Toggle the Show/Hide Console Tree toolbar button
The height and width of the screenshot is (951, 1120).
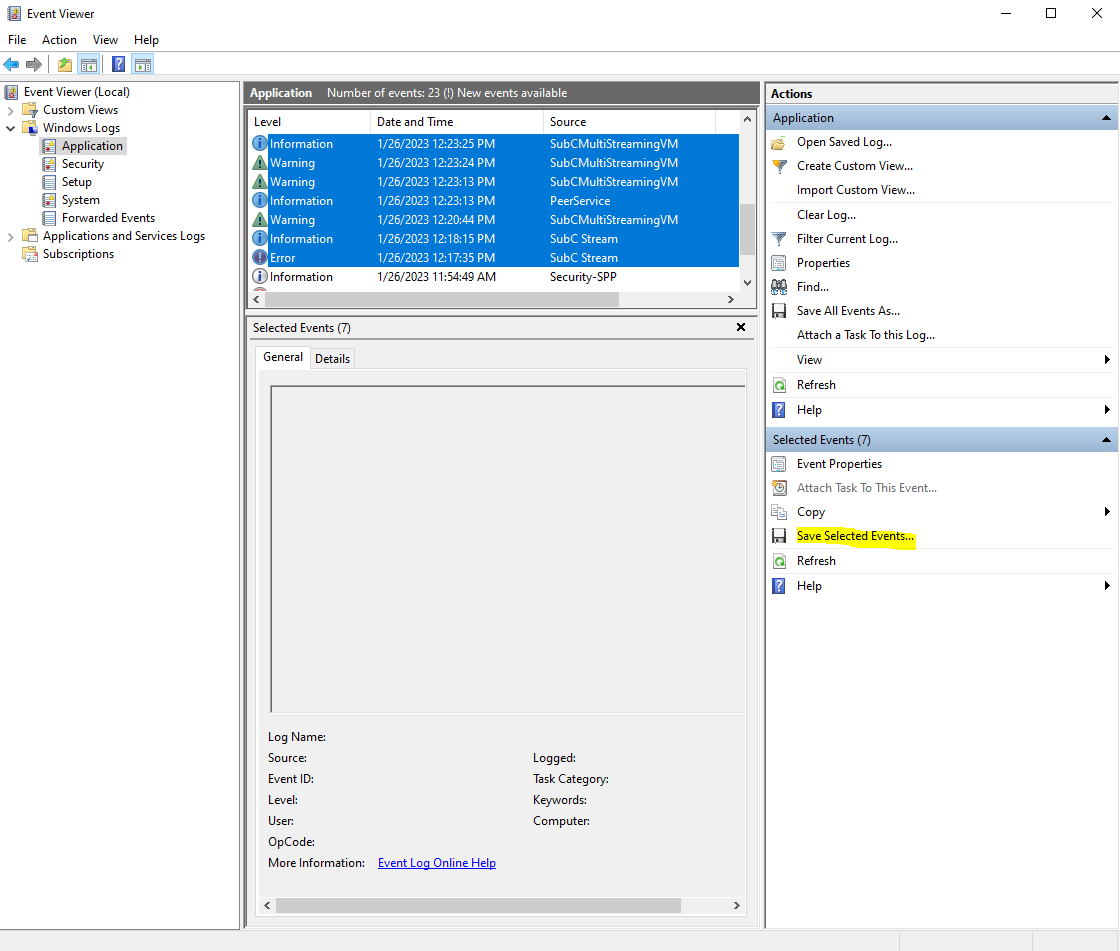pyautogui.click(x=89, y=65)
